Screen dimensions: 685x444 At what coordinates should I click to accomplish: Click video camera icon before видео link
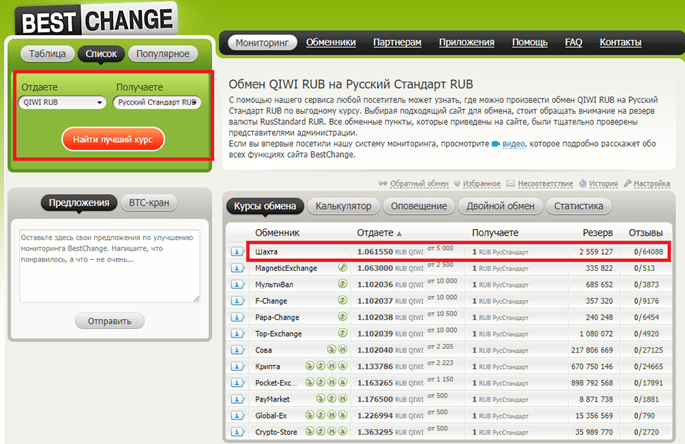click(x=495, y=144)
